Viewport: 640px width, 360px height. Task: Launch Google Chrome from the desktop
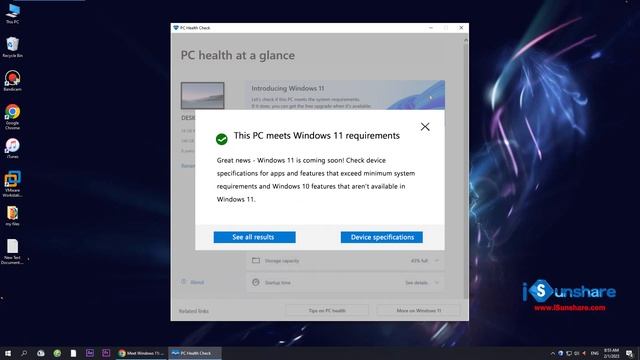click(12, 117)
